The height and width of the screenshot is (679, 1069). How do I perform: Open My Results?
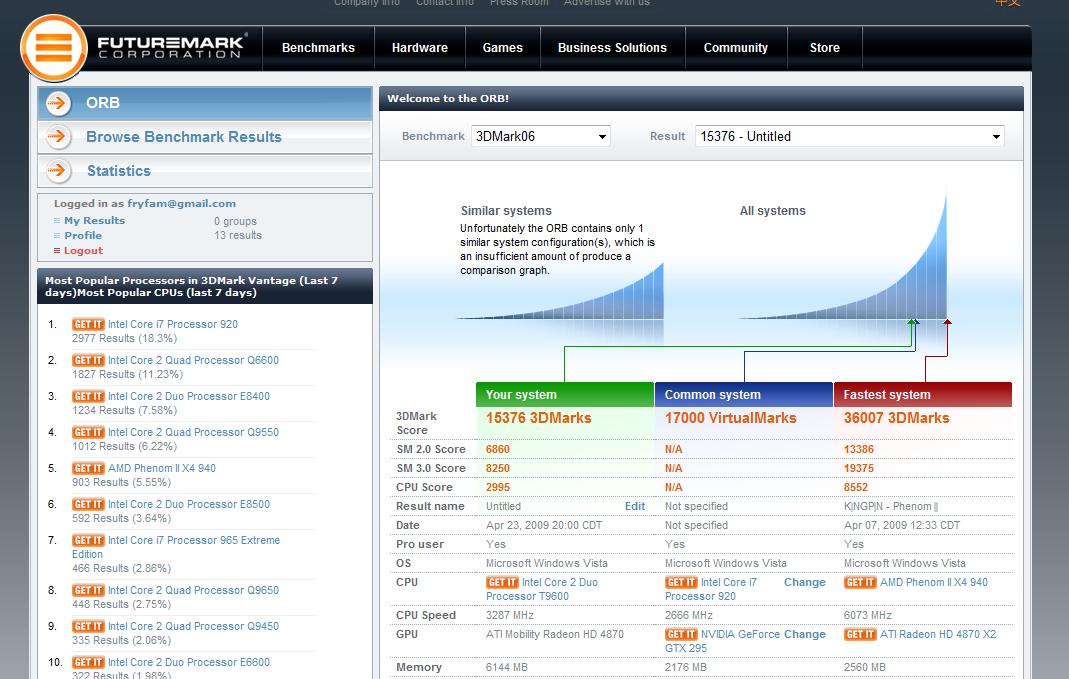tap(94, 221)
